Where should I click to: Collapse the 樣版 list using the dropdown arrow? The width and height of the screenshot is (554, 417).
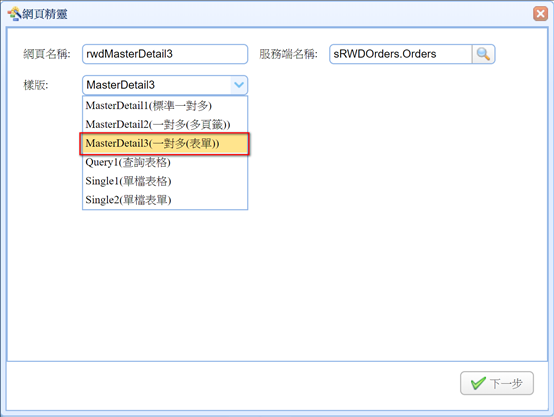[239, 85]
